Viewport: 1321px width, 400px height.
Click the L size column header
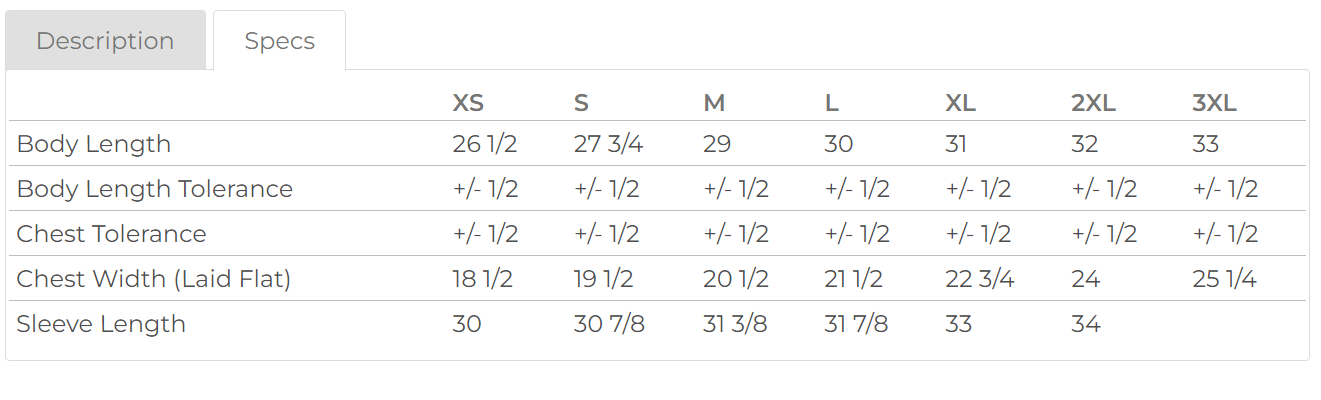pos(831,103)
